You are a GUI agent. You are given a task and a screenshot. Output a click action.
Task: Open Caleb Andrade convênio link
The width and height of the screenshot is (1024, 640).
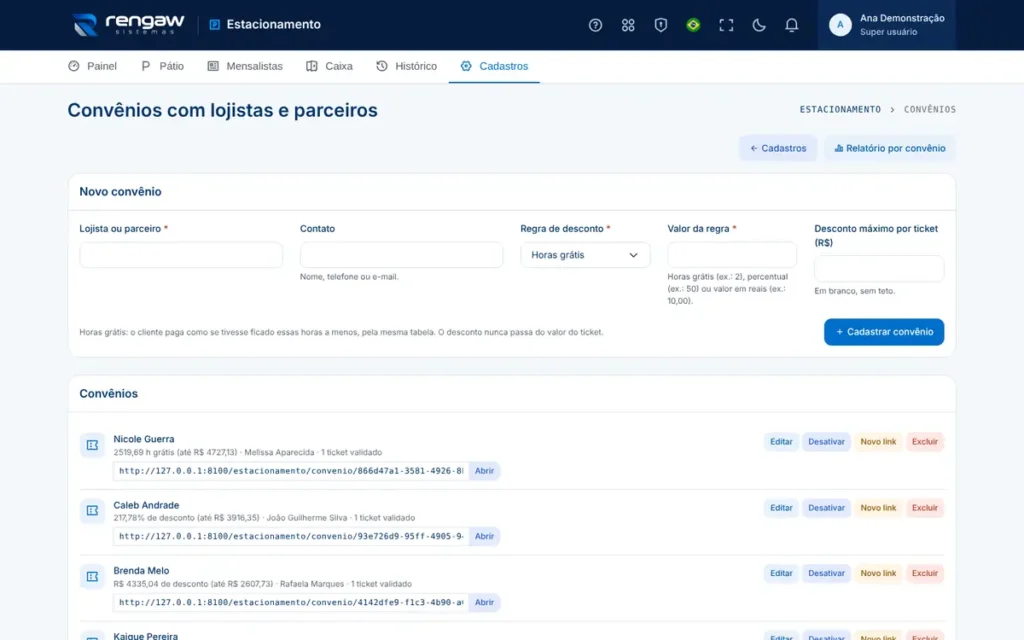tap(484, 536)
